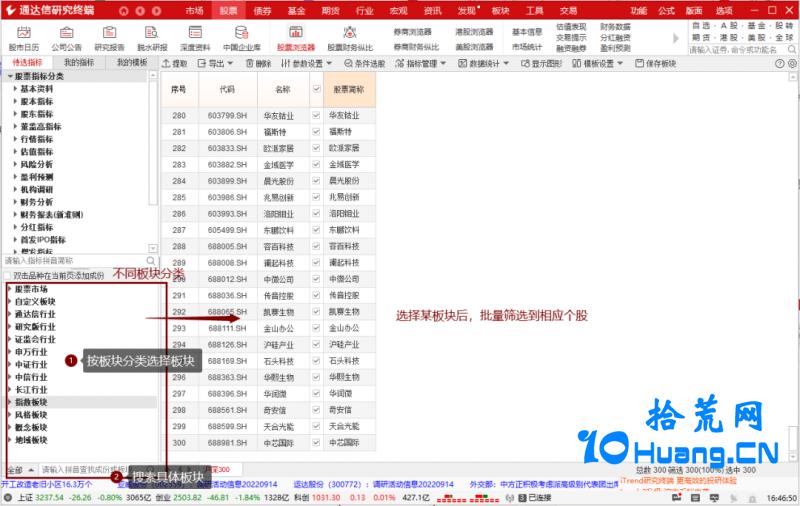Click the search icon in the indicator search box
Viewport: 800px width, 506px height.
[151, 261]
